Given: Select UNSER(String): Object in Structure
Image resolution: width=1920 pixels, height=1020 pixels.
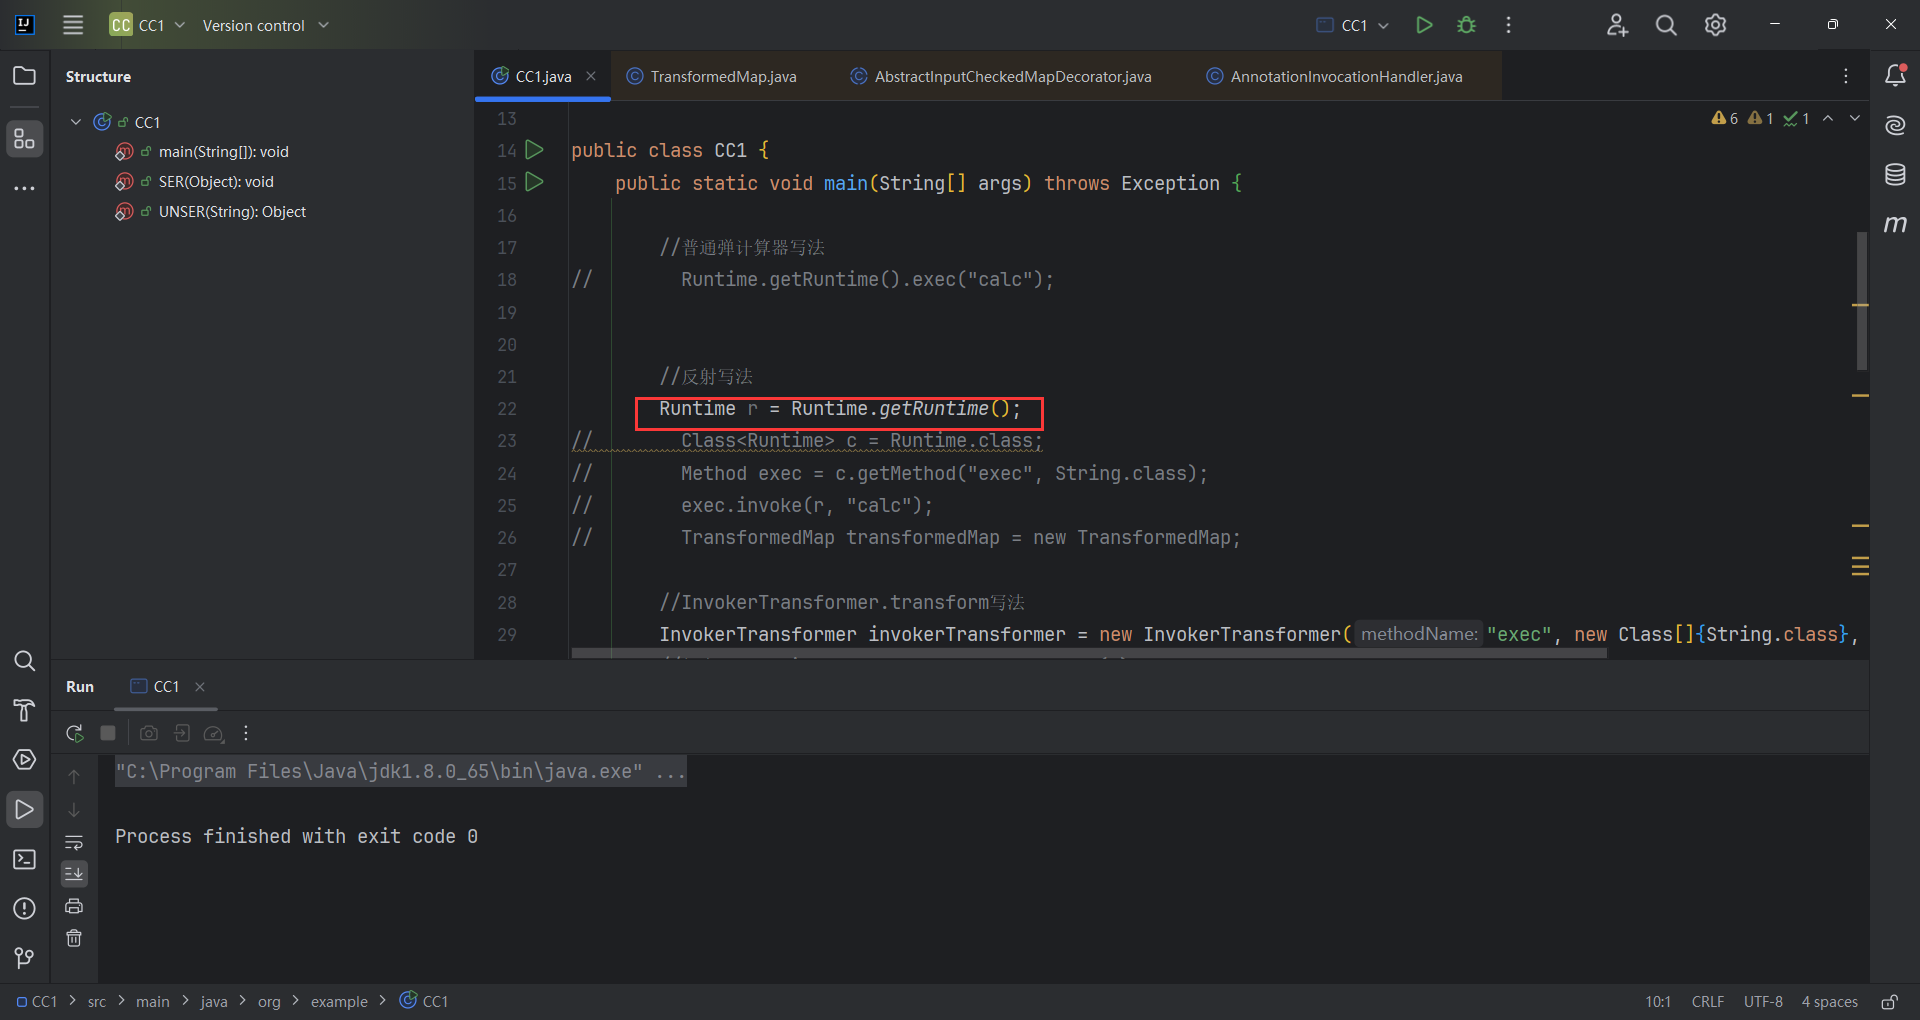Looking at the screenshot, I should coord(232,212).
